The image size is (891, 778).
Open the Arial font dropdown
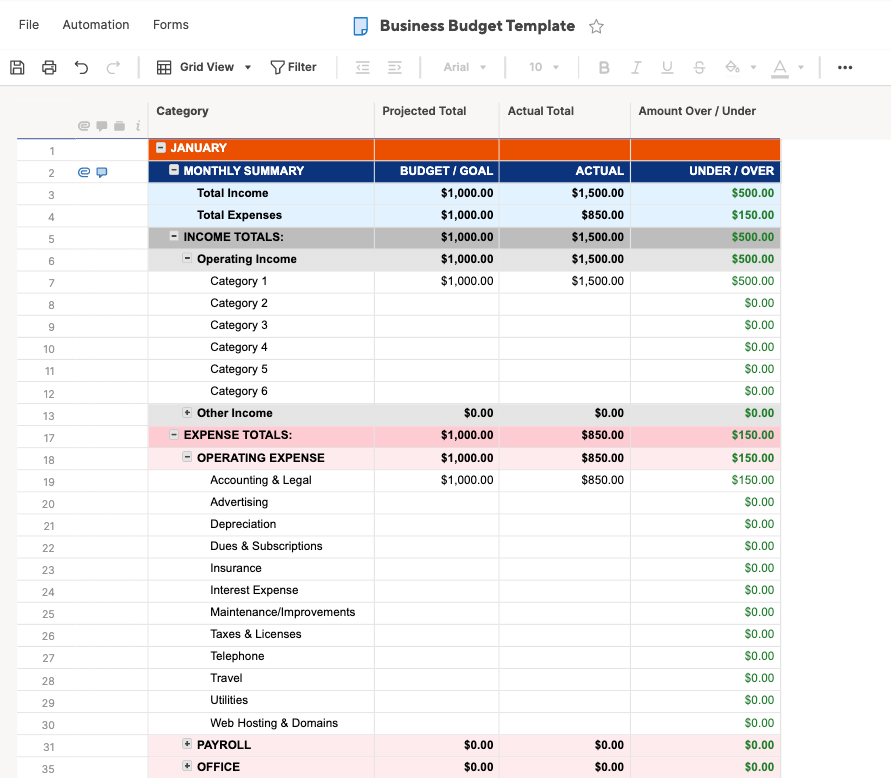(465, 67)
